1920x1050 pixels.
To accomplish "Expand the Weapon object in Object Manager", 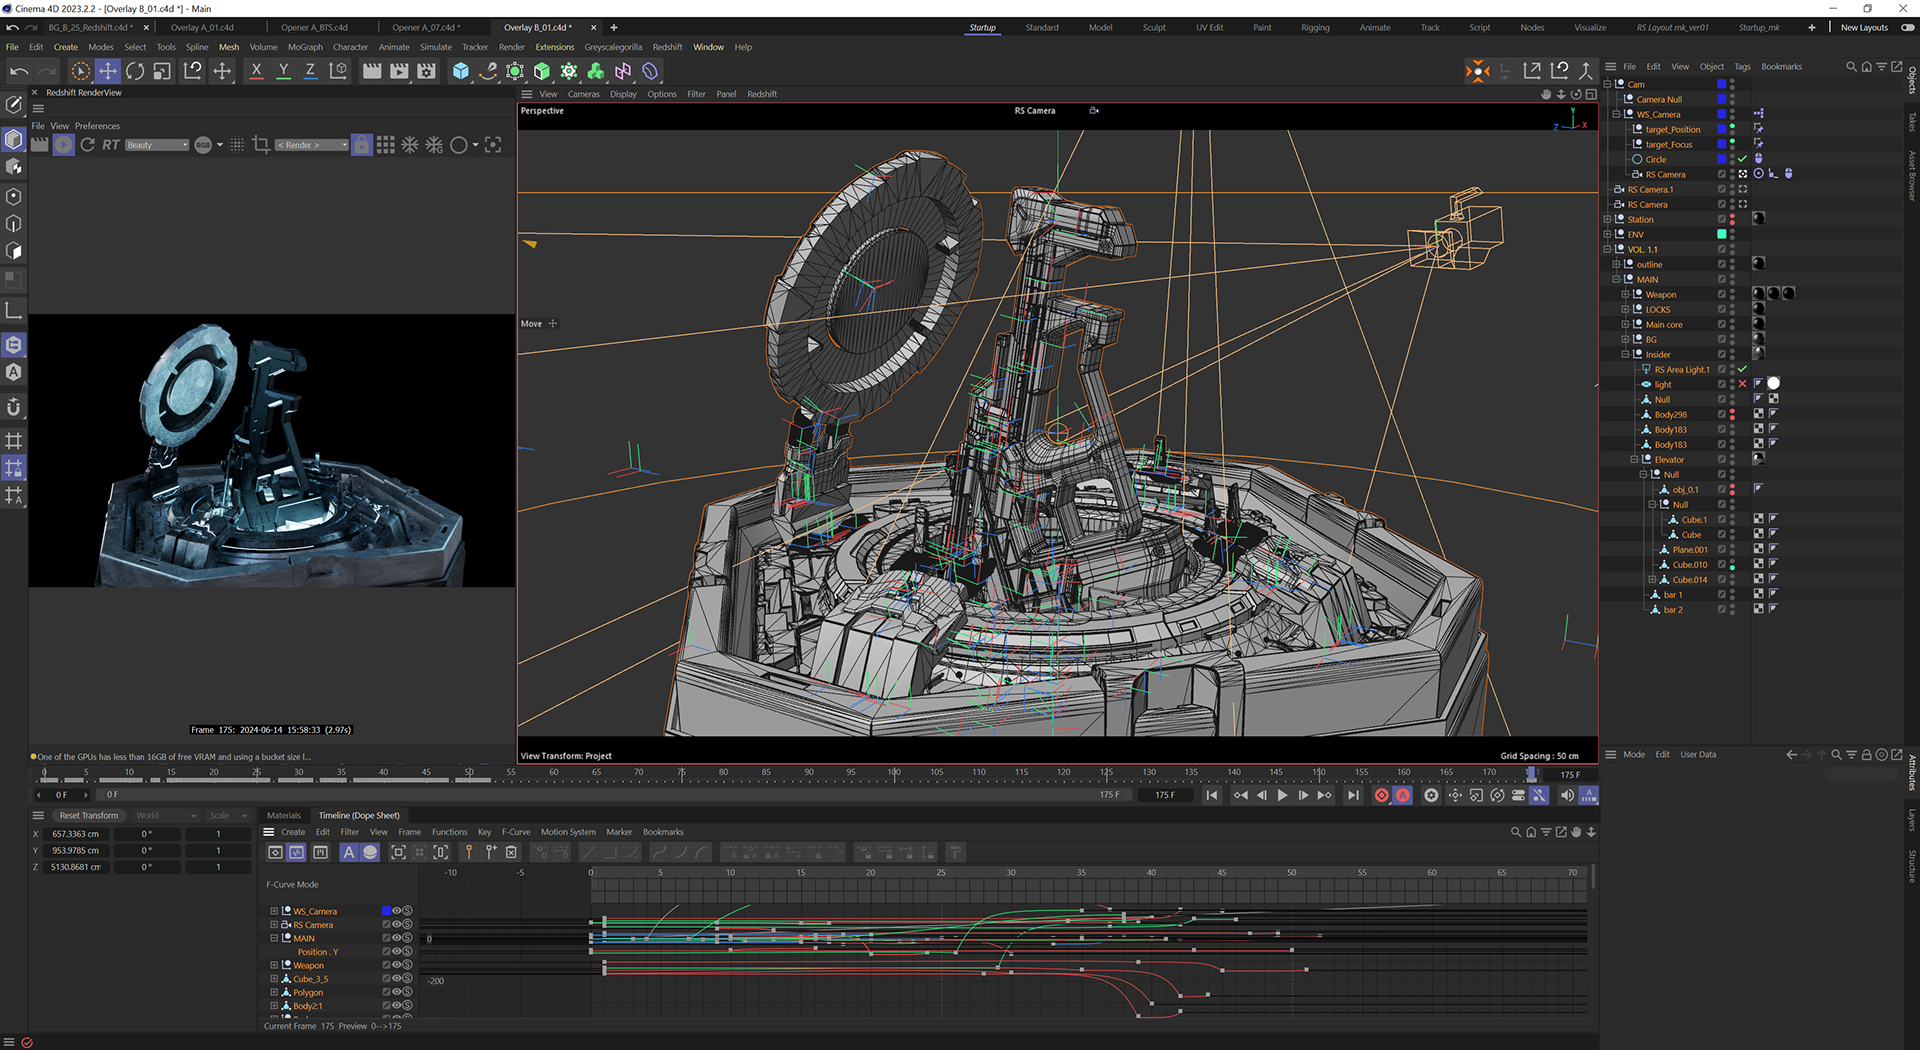I will (x=1625, y=295).
